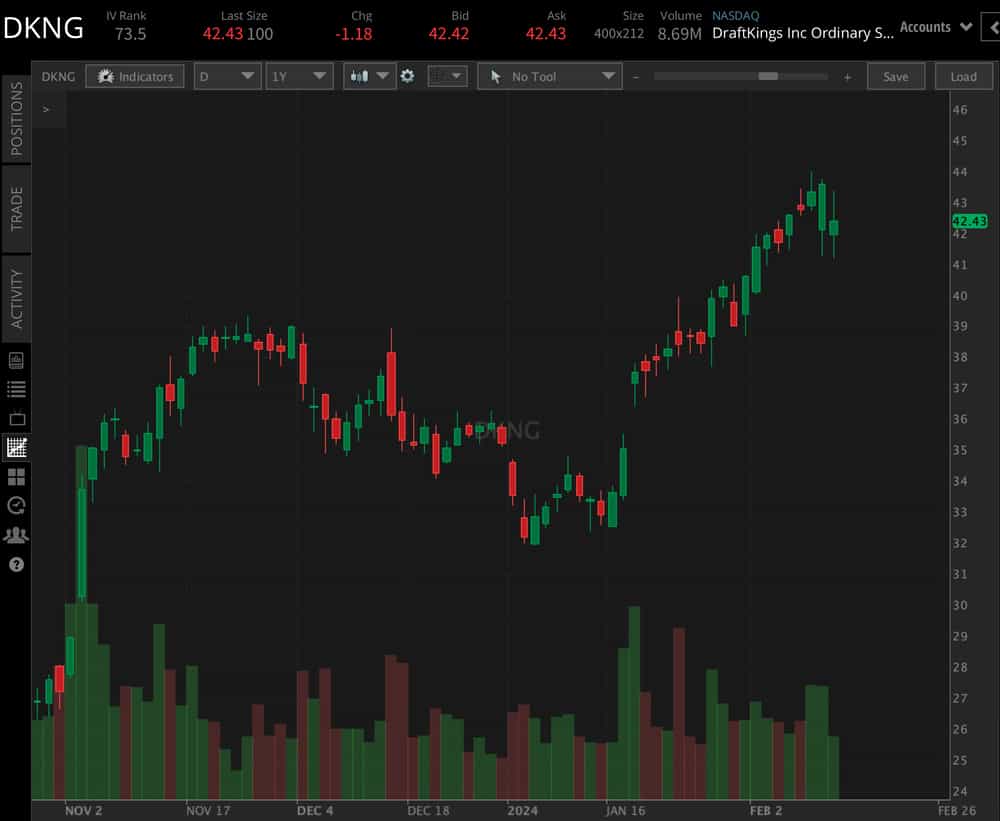Click the newspaper icon in sidebar

click(16, 360)
